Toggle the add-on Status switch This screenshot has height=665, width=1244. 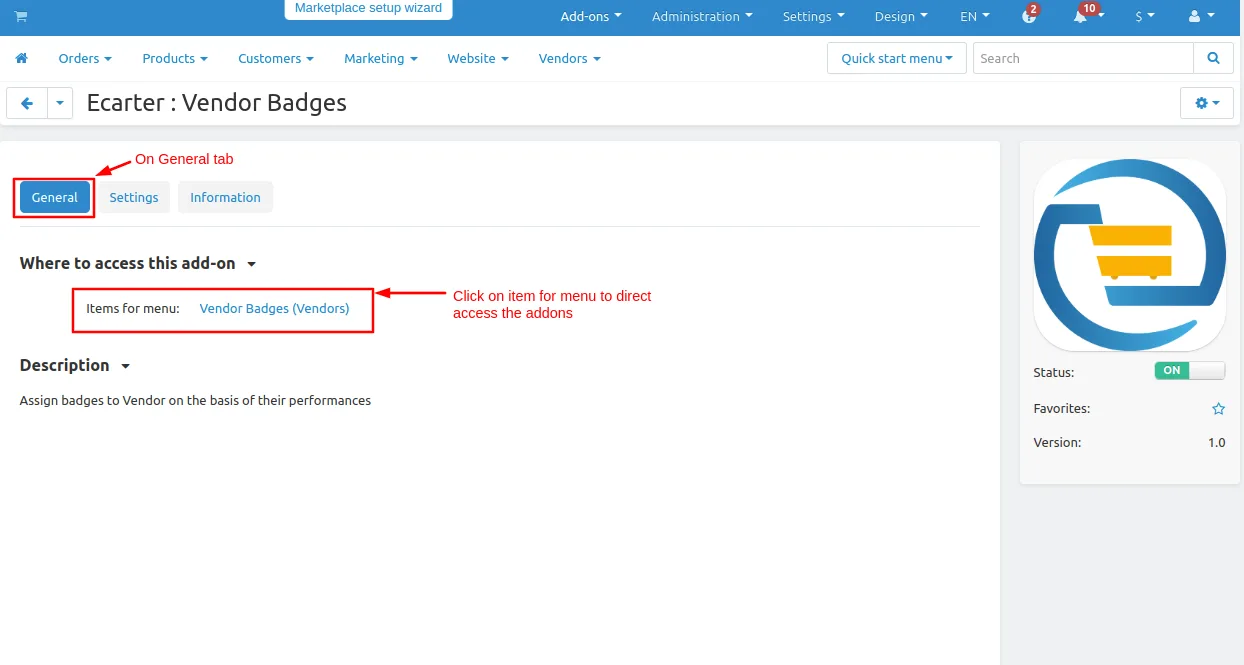coord(1189,371)
